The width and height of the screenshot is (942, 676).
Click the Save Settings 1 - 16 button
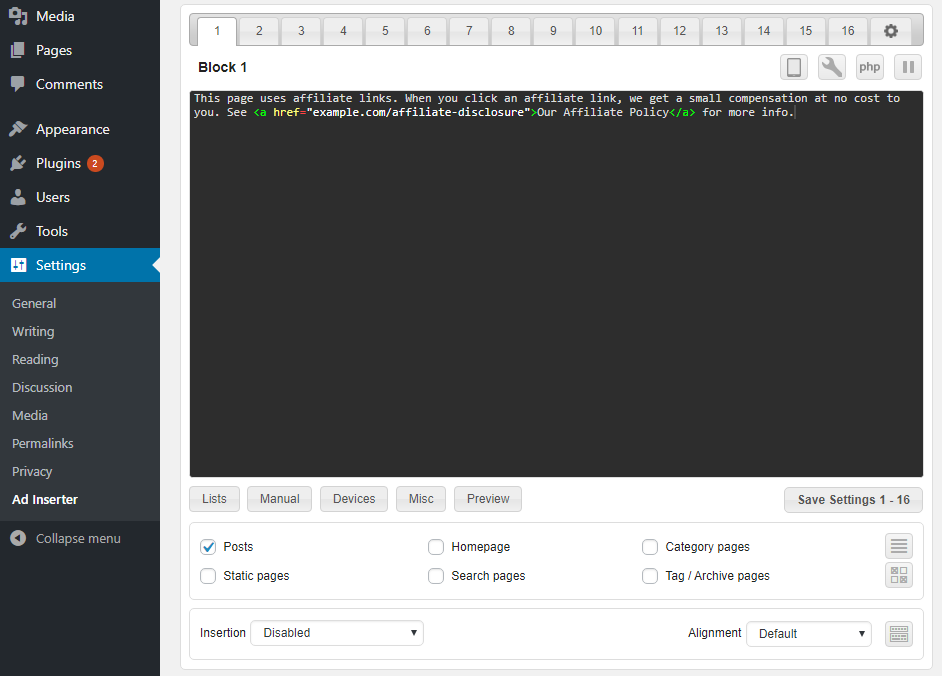853,499
